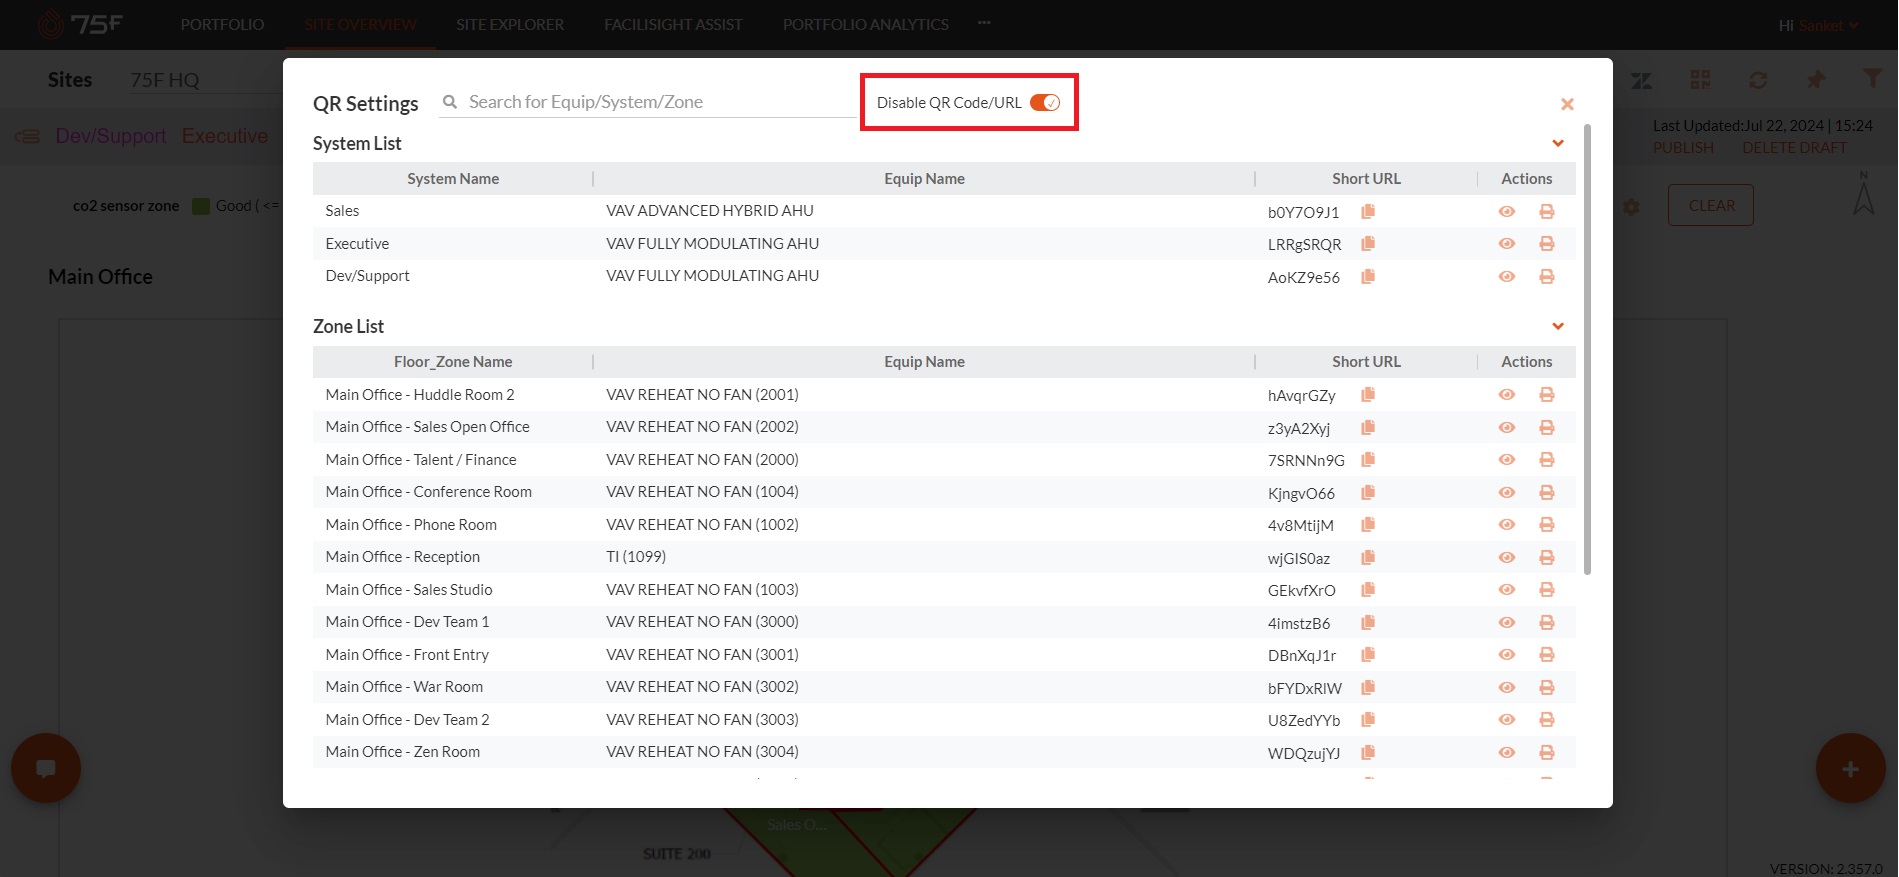Copy short URL for Dev/Support system
This screenshot has width=1899, height=877.
(1368, 276)
